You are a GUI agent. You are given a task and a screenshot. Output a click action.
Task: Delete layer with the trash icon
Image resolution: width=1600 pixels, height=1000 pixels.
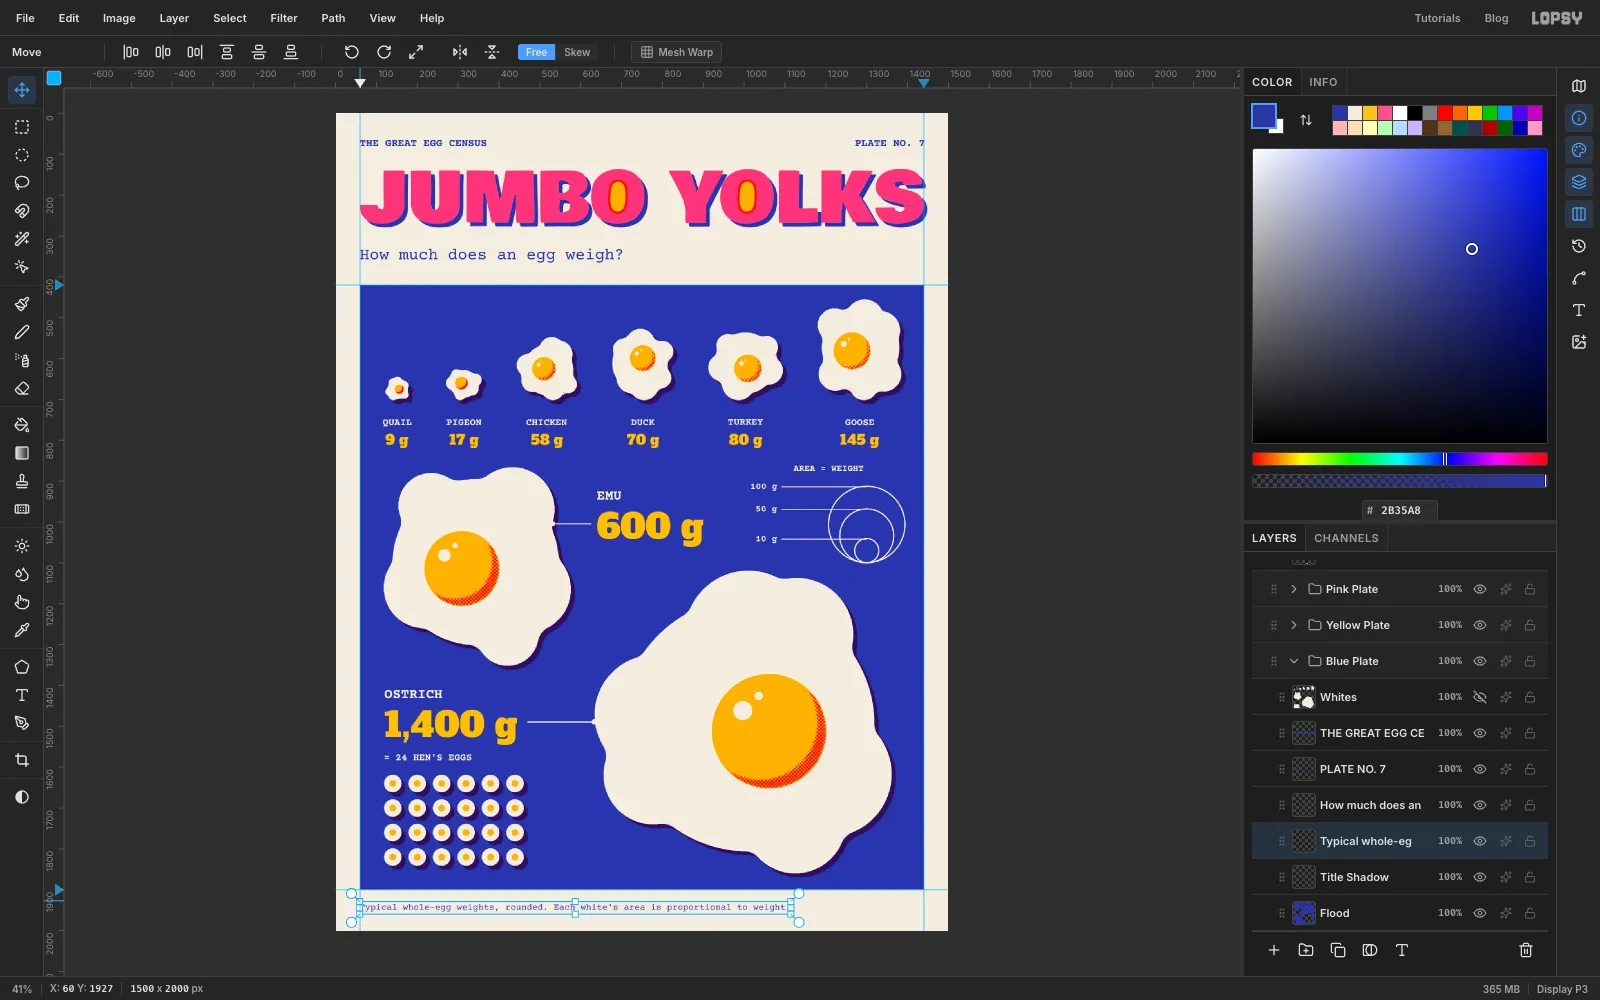click(x=1526, y=950)
